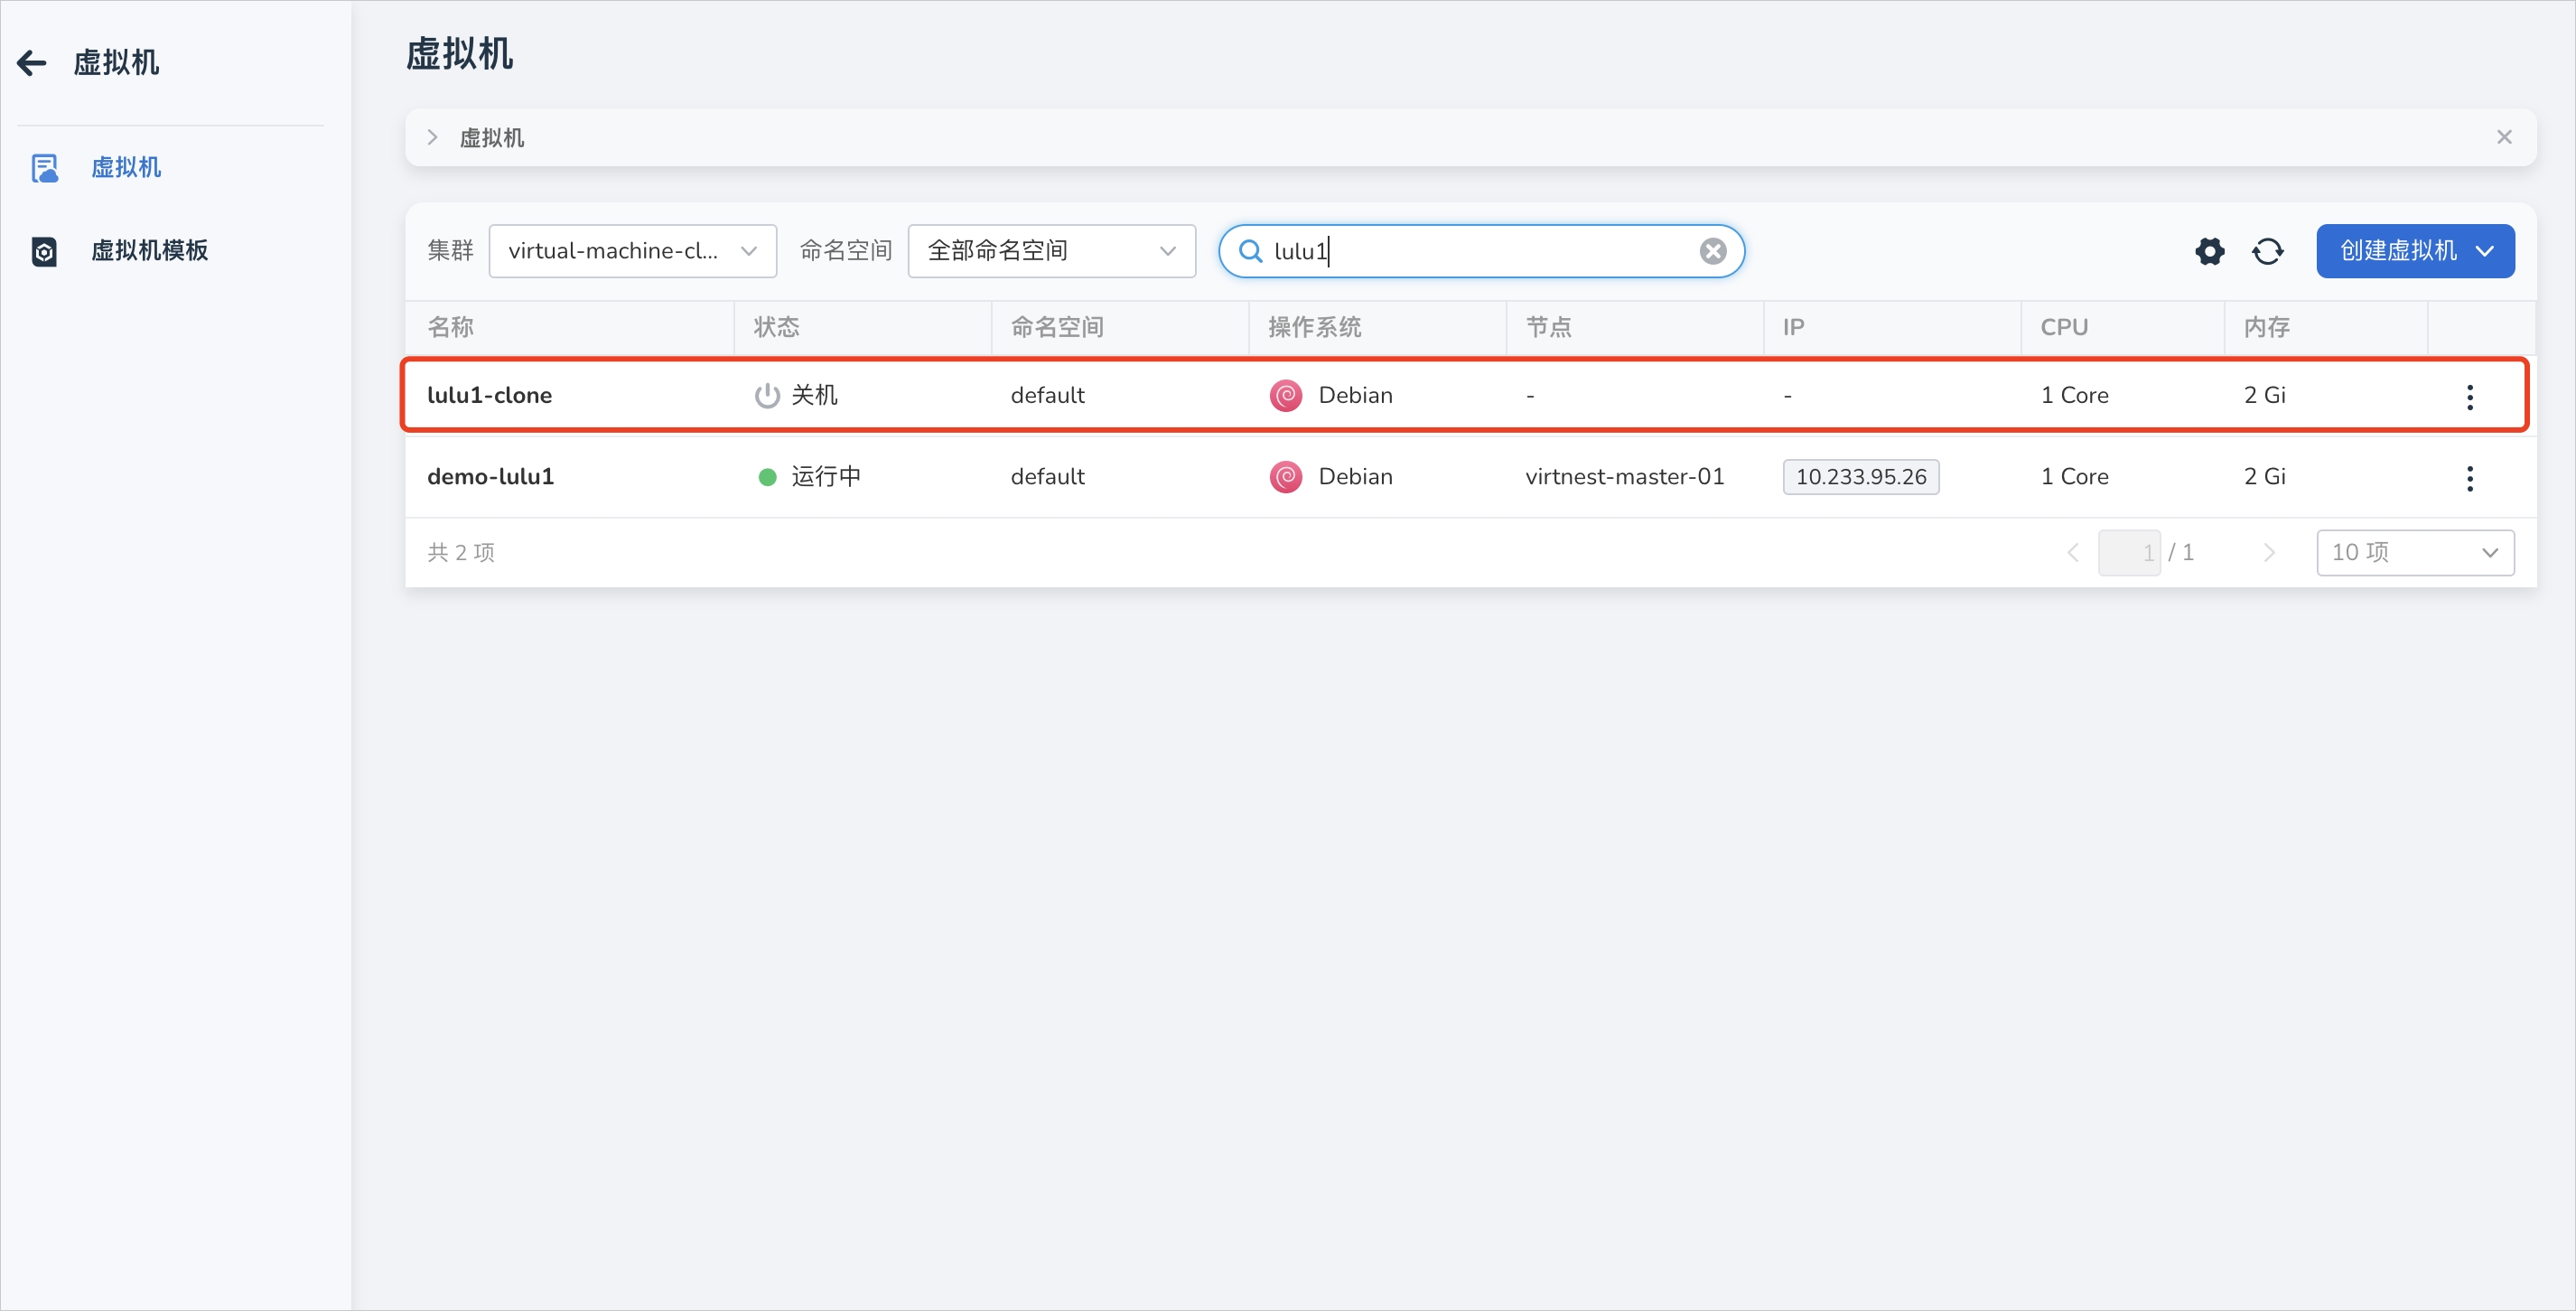The image size is (2576, 1311).
Task: Click the 虚拟机模板 sidebar icon
Action: pos(44,251)
